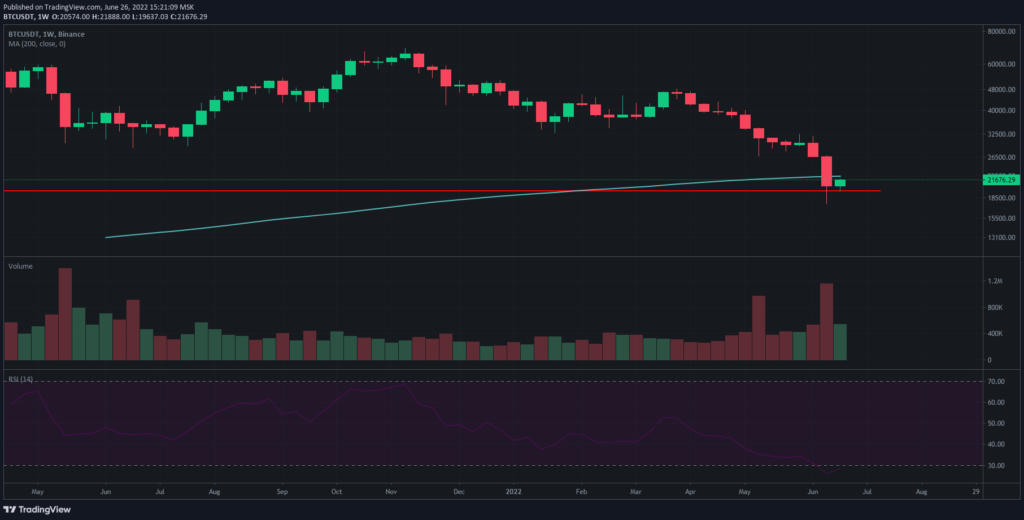Screen dimensions: 1024x520
Task: Click the "400K" volume axis label
Action: pos(996,334)
